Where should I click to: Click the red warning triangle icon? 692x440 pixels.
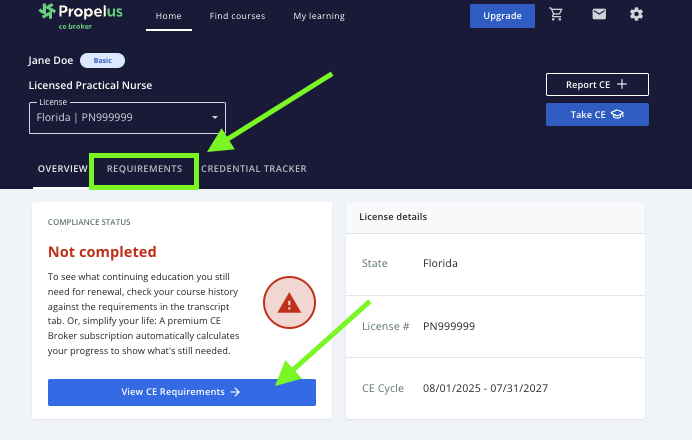pyautogui.click(x=289, y=301)
